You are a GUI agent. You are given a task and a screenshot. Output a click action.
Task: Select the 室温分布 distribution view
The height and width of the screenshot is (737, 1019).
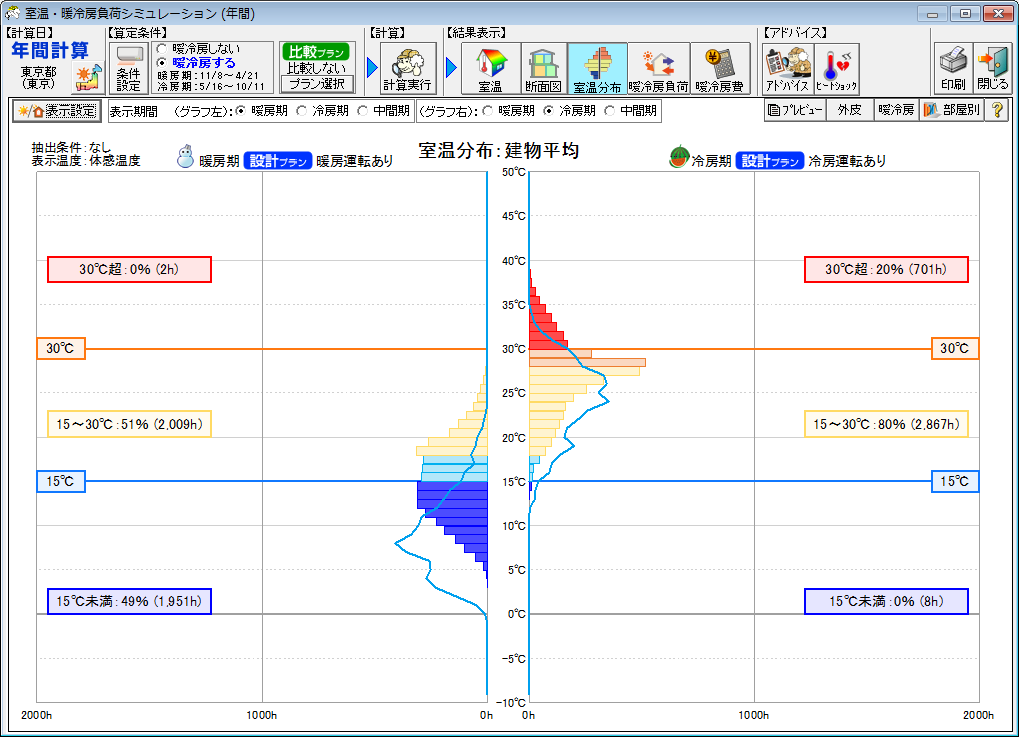(x=597, y=68)
